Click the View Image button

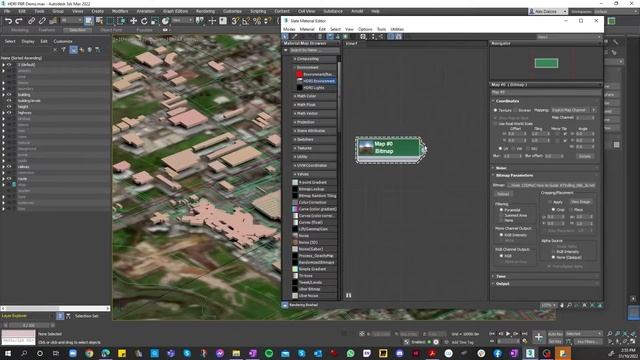[580, 202]
